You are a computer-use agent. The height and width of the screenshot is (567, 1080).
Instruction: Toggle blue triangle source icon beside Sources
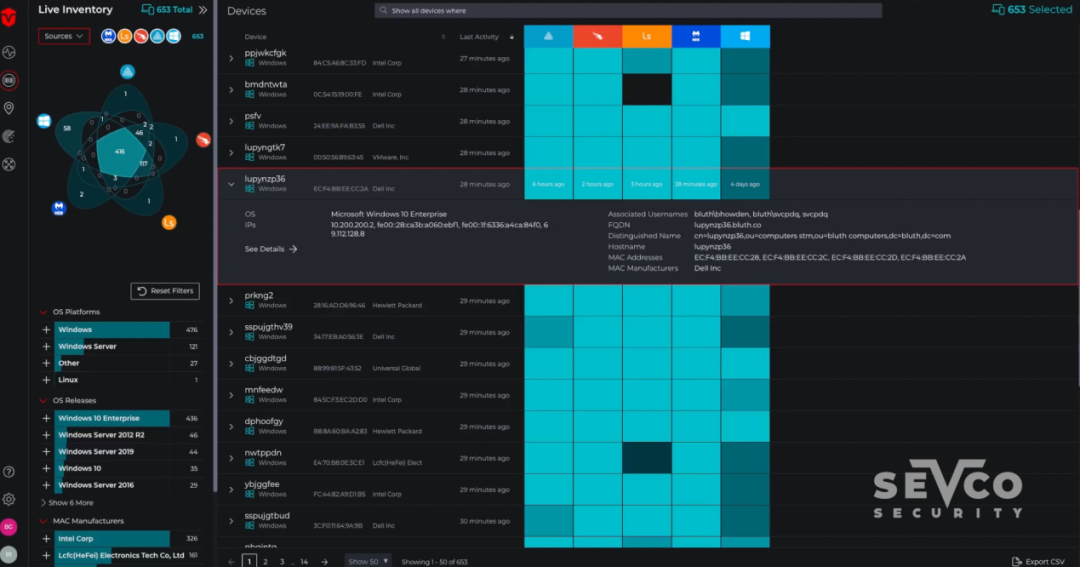click(x=157, y=36)
